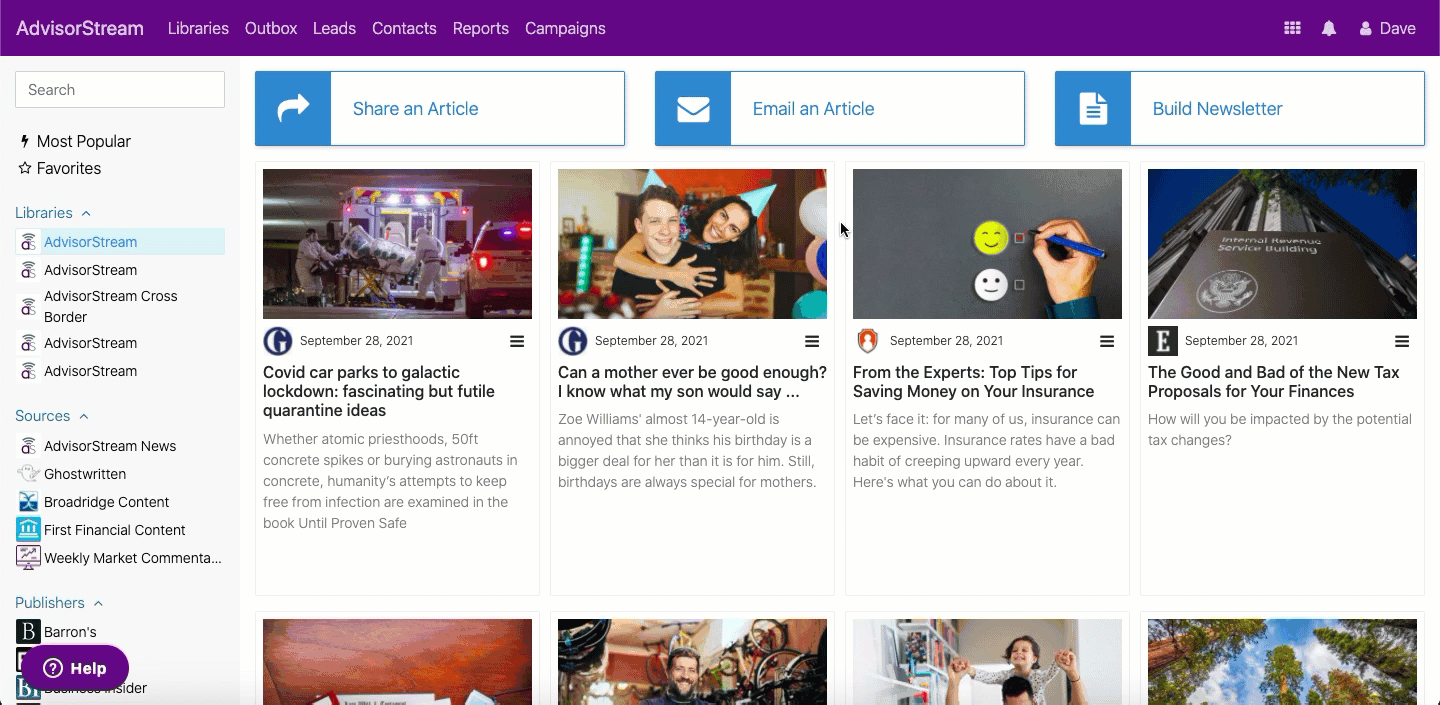Show Most Popular articles
The width and height of the screenshot is (1440, 705).
75,142
